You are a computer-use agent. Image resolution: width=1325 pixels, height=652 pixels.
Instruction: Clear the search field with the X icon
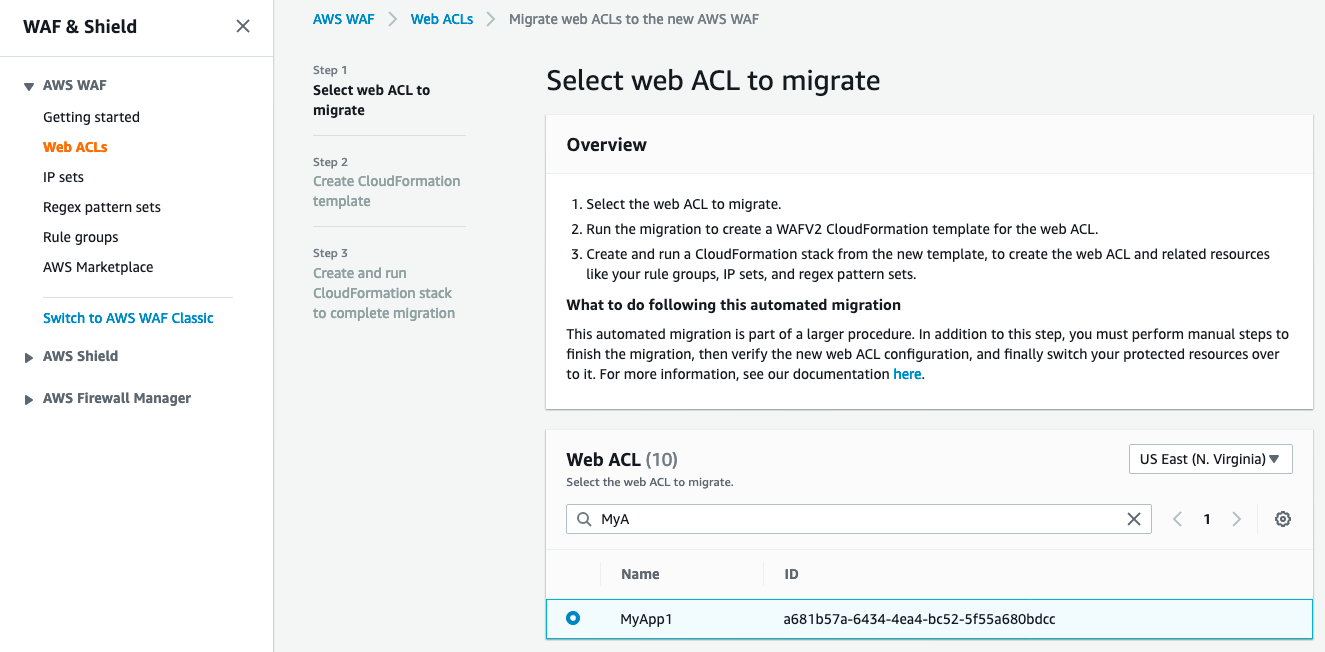[1133, 519]
